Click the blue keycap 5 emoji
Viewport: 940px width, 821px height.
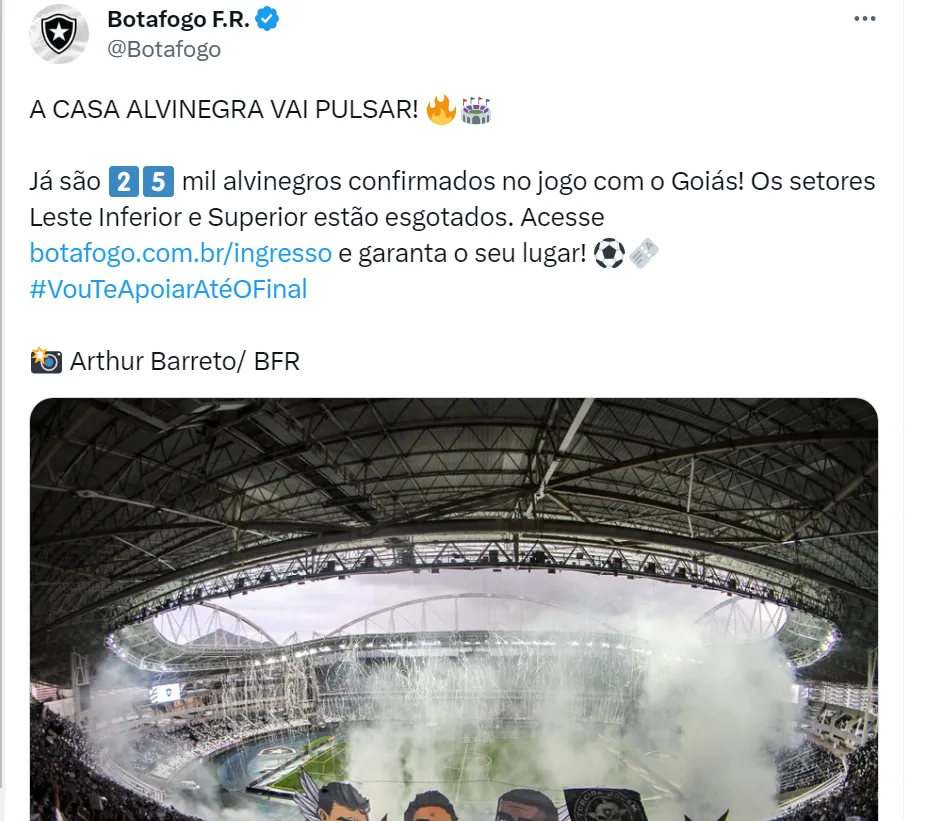pos(158,182)
